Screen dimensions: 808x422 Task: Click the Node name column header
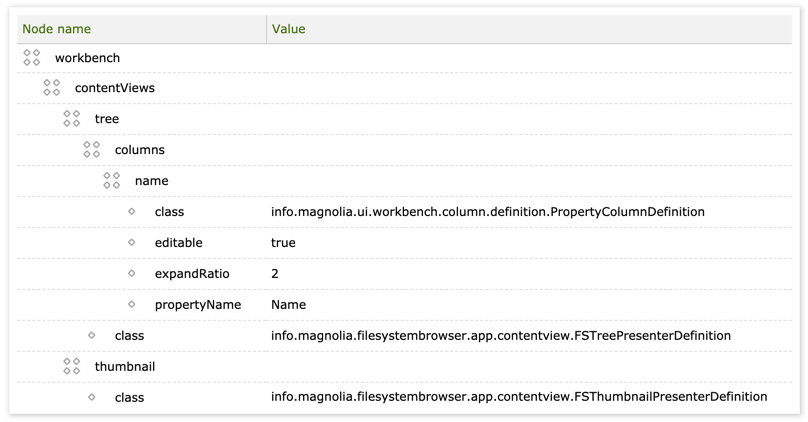click(x=57, y=29)
